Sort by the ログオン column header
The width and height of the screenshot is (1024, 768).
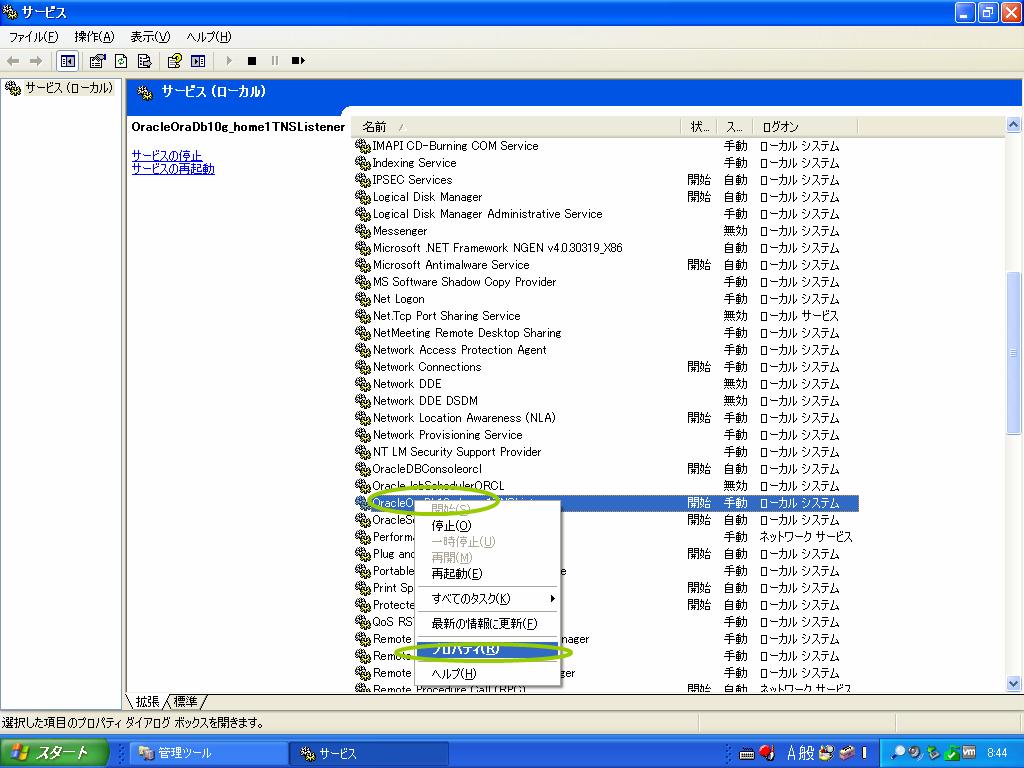[x=805, y=127]
